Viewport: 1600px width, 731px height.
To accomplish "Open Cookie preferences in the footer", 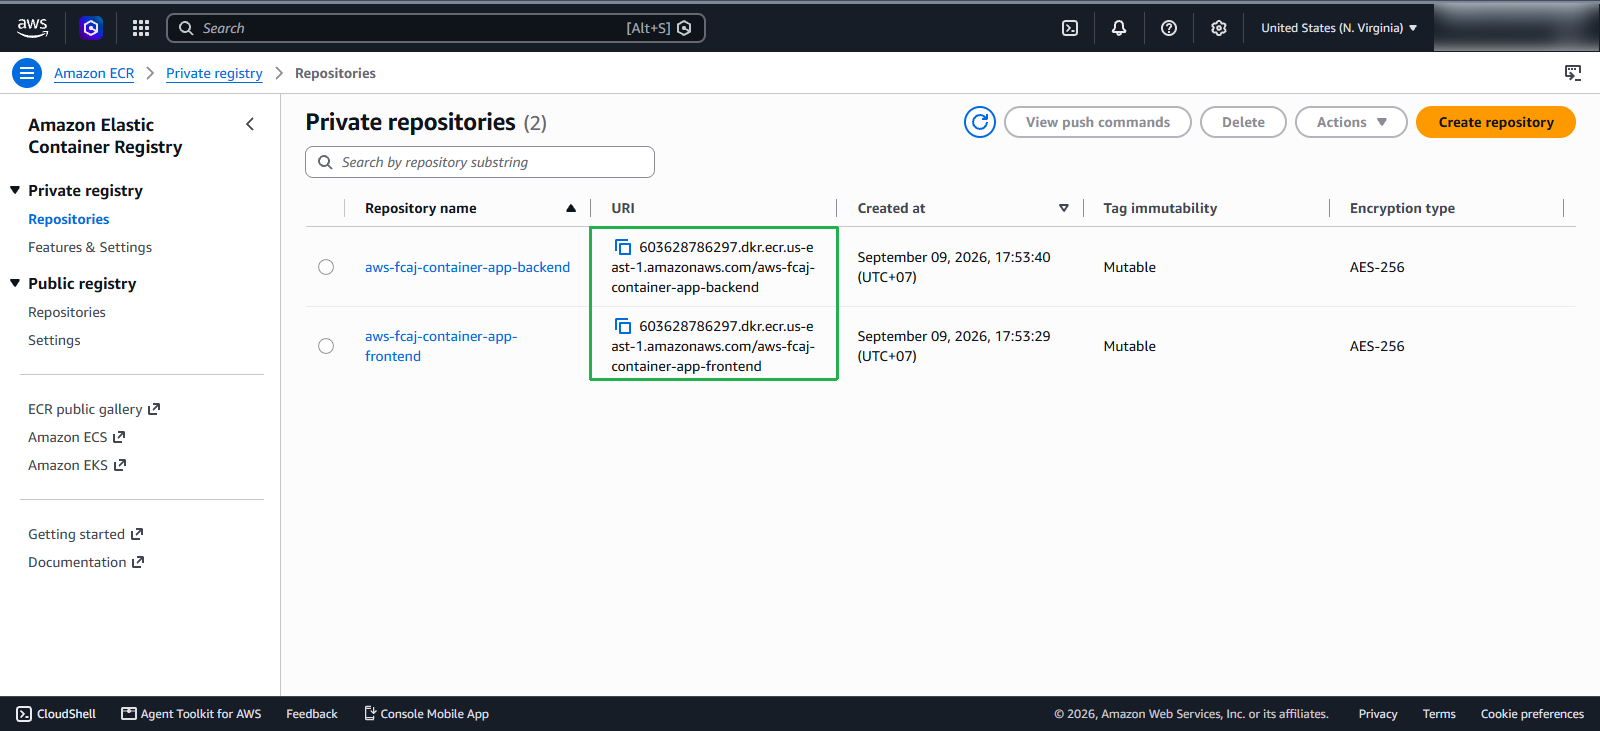I will (x=1532, y=714).
